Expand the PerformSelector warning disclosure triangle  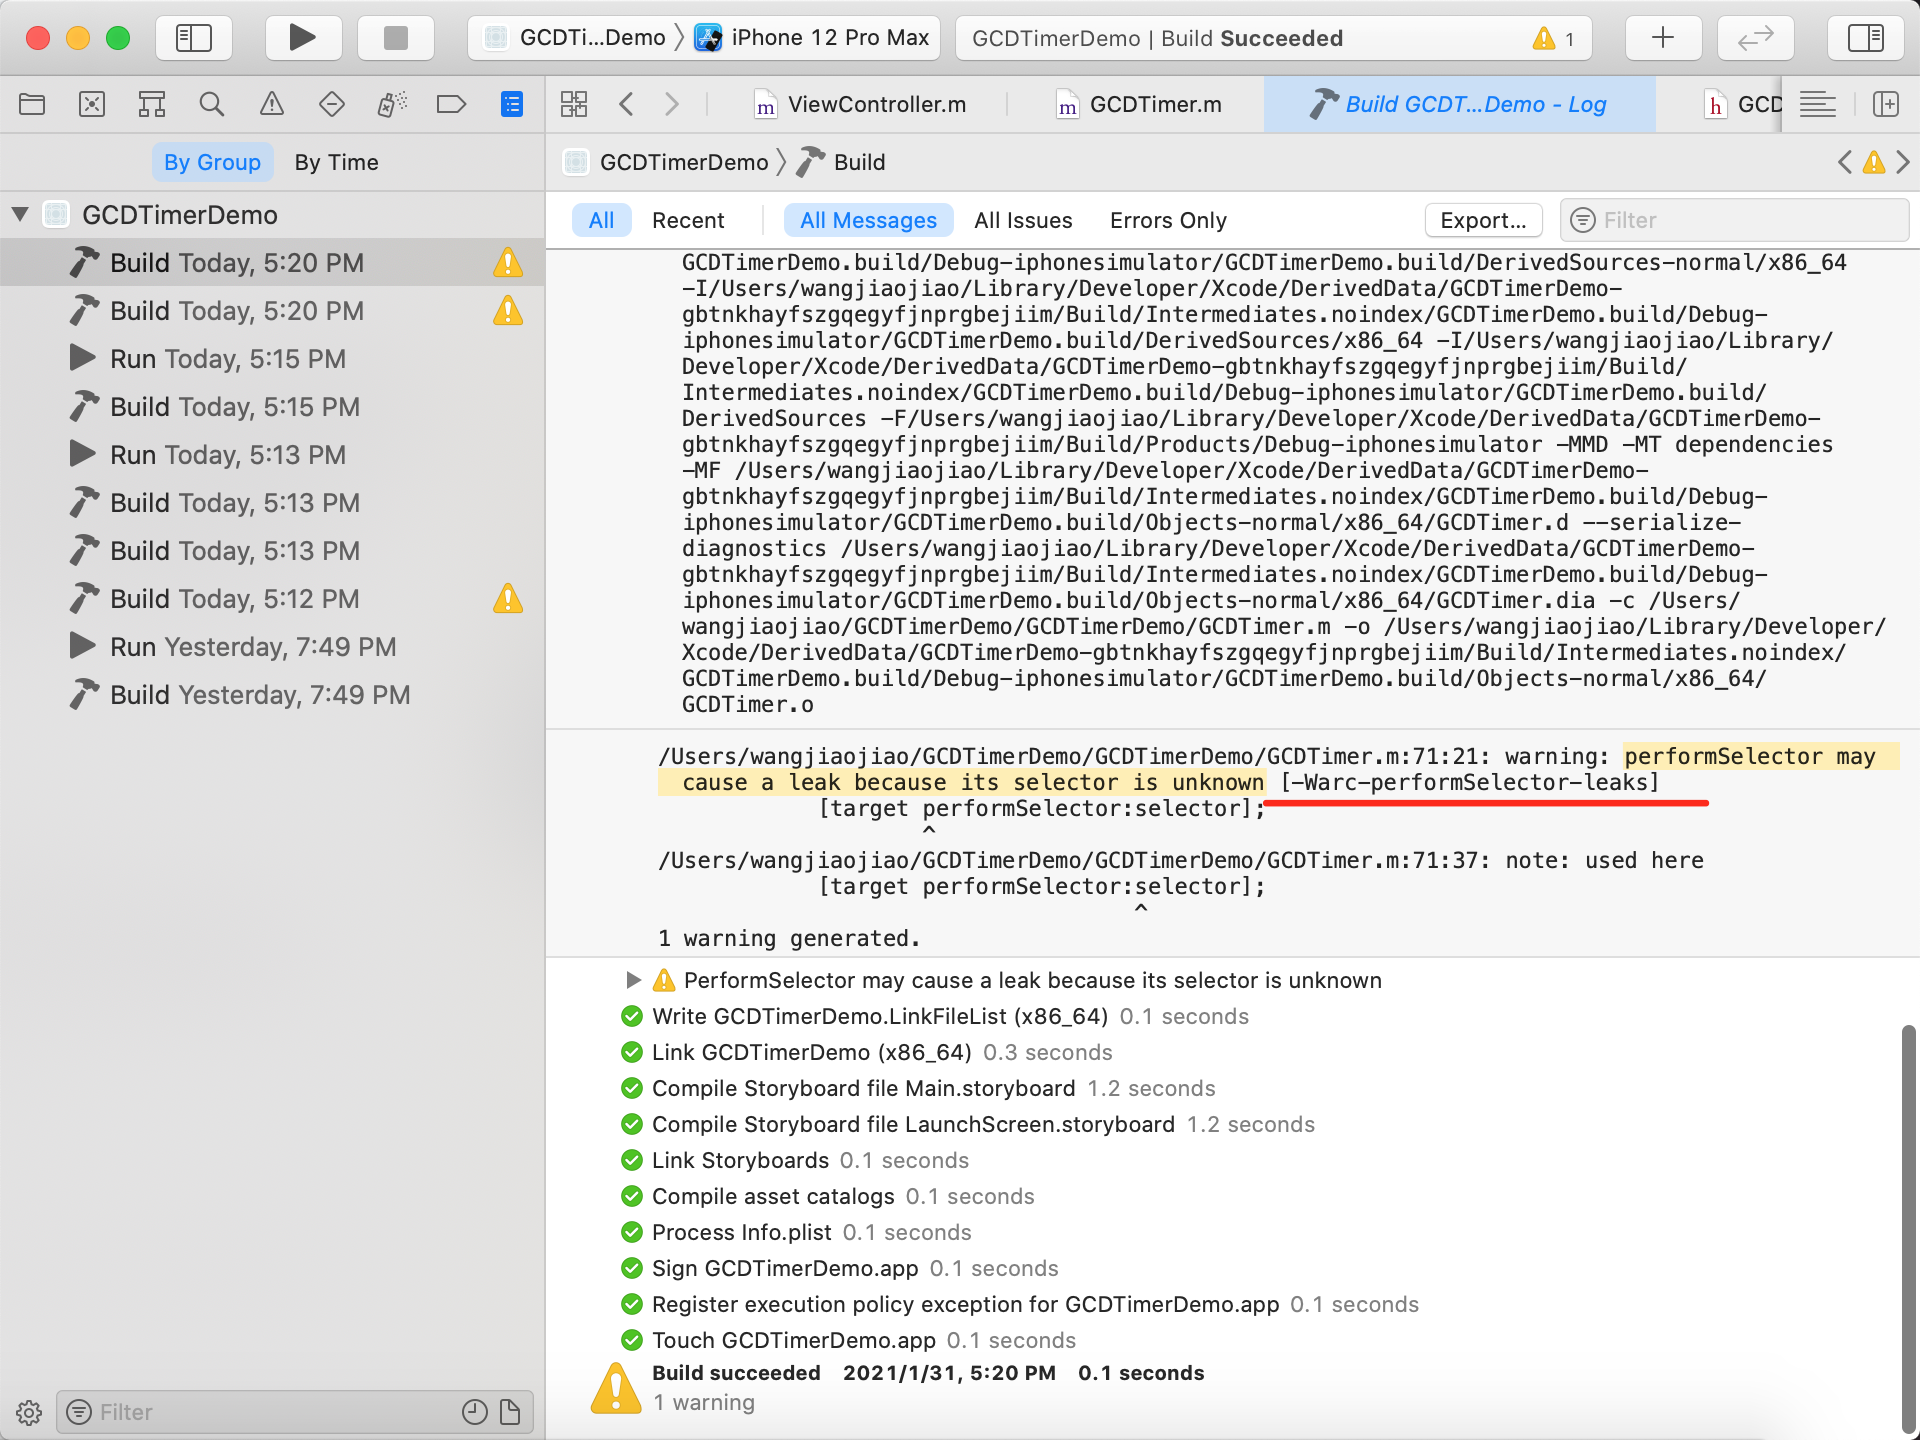coord(632,980)
